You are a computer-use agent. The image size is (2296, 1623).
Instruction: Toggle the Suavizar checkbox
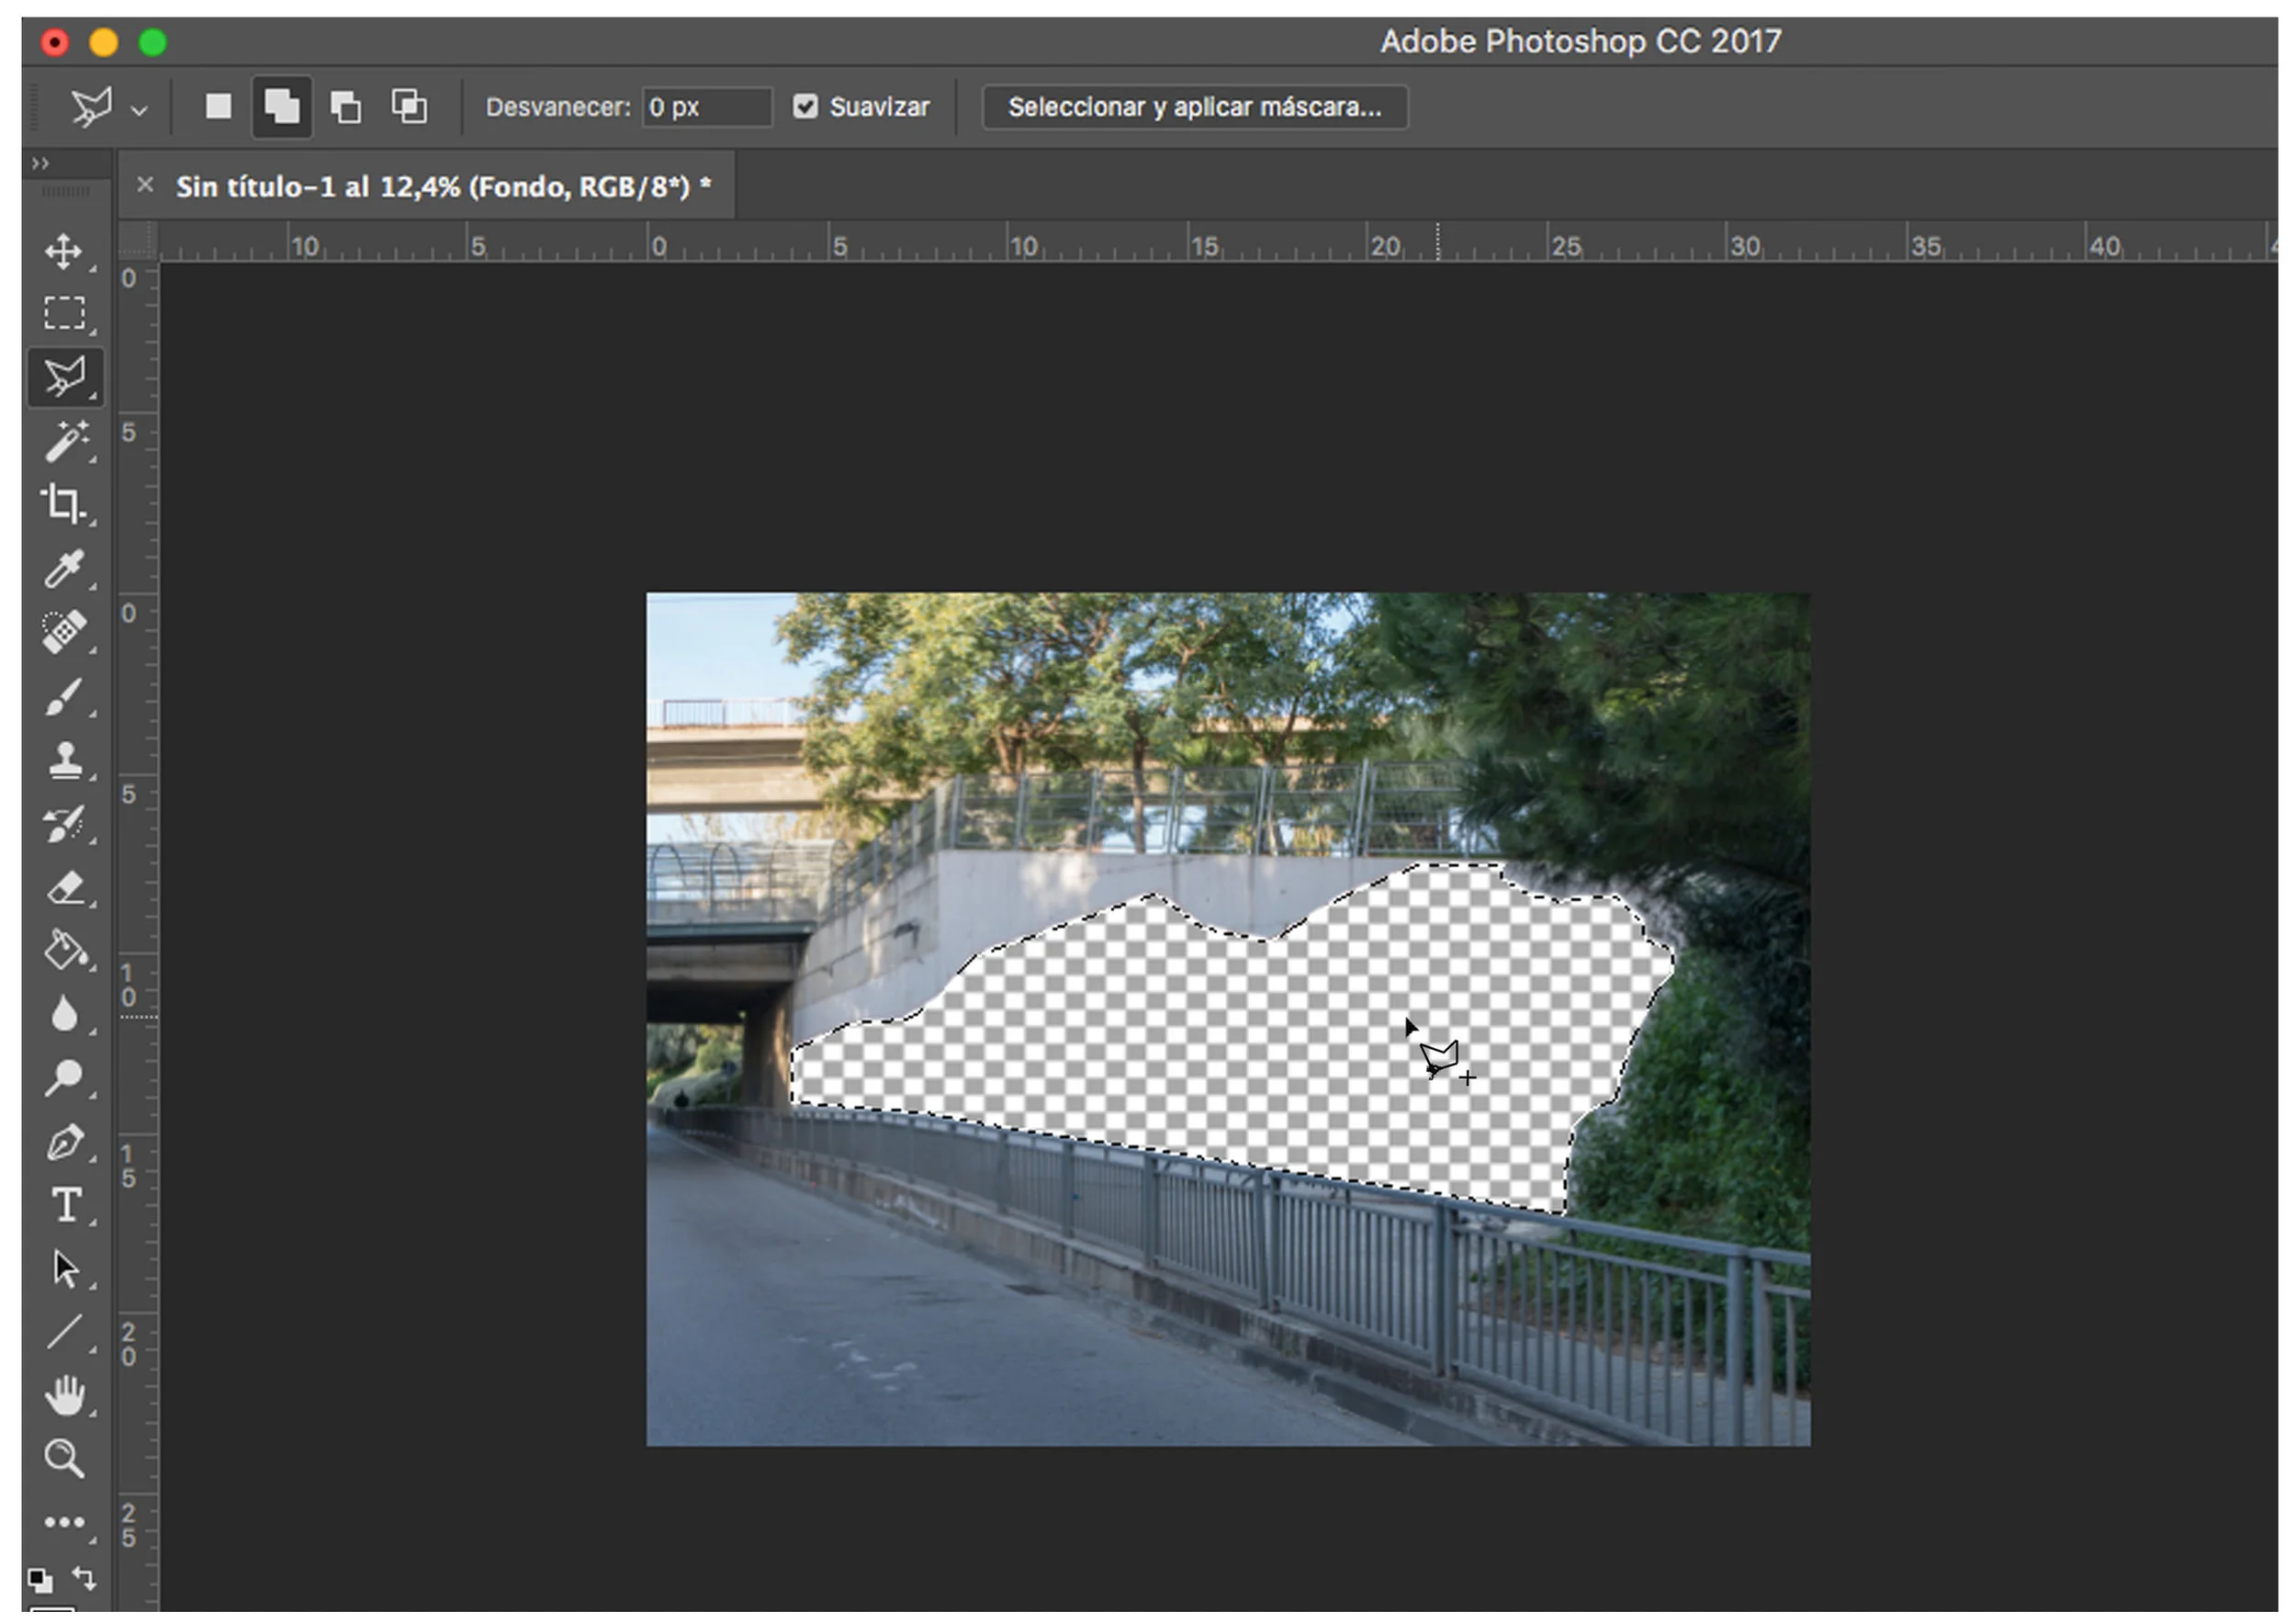(x=805, y=106)
